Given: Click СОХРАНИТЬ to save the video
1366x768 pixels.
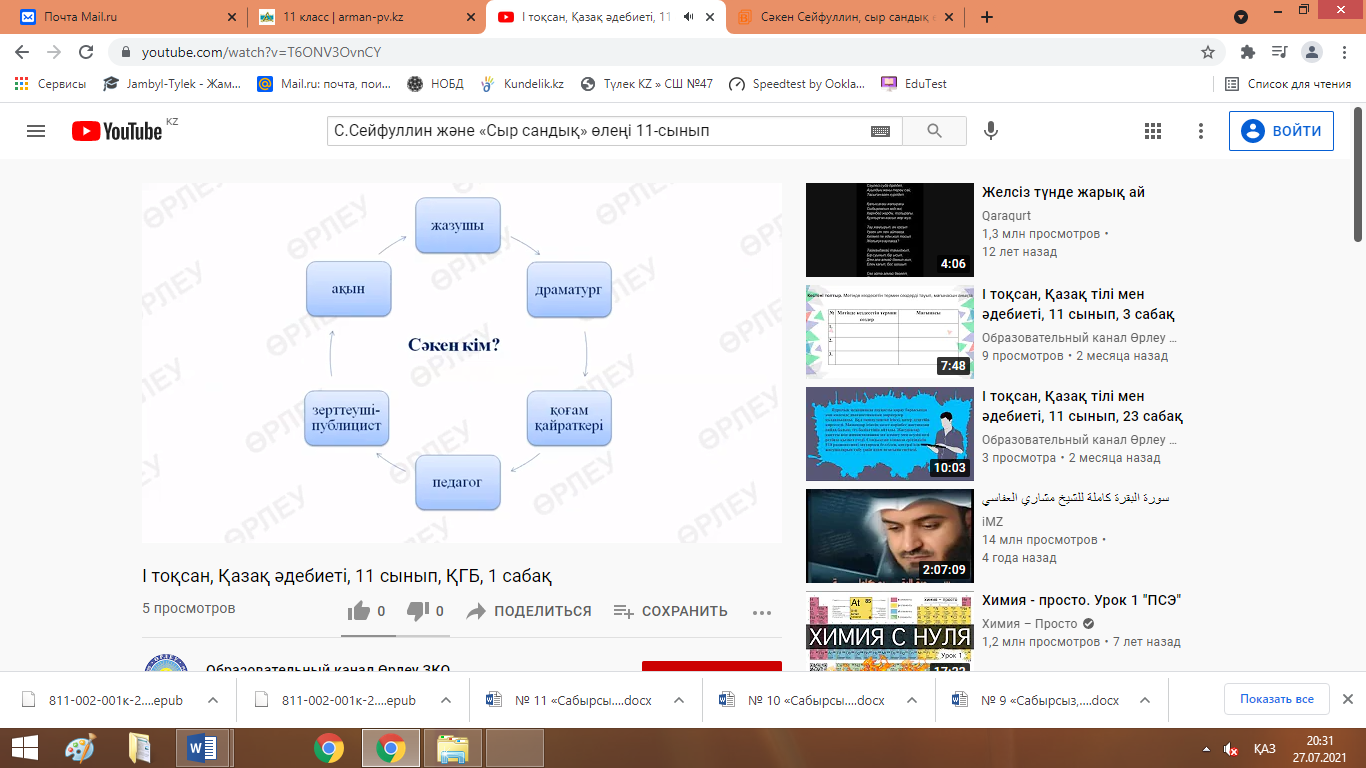Looking at the screenshot, I should coord(670,611).
